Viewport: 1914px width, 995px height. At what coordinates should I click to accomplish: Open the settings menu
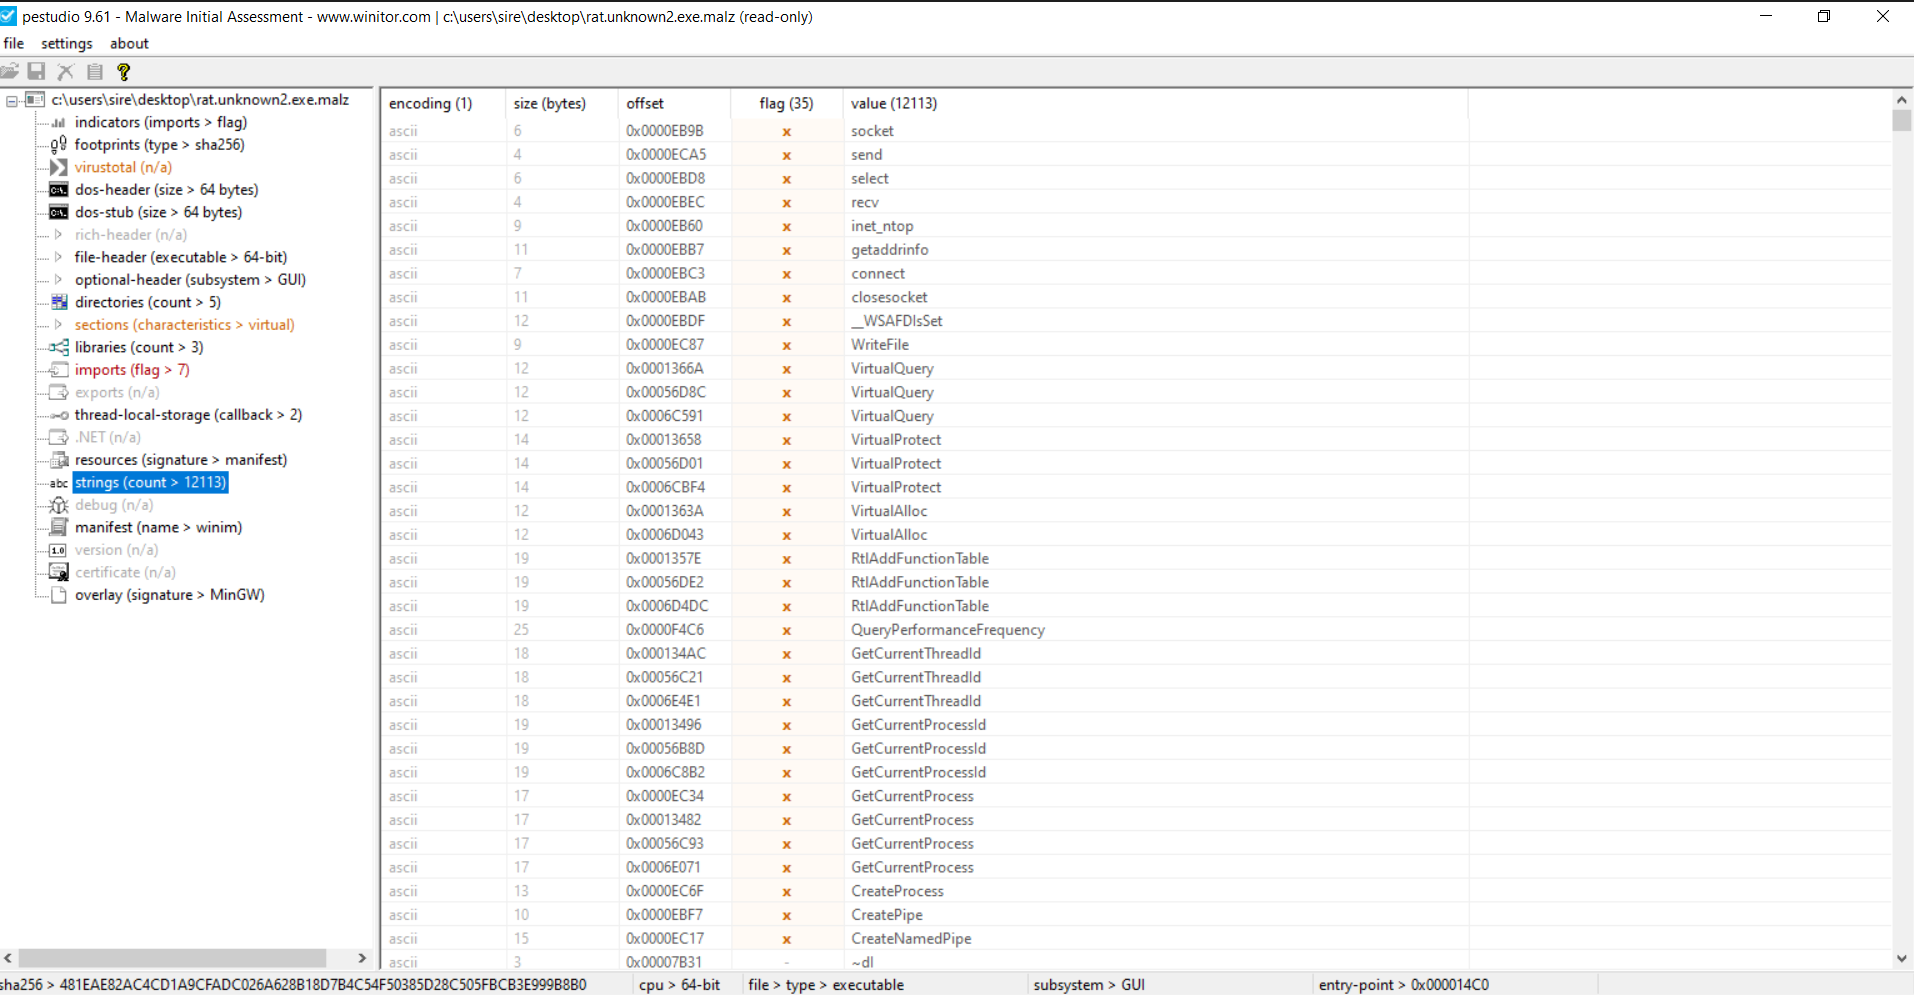coord(66,43)
